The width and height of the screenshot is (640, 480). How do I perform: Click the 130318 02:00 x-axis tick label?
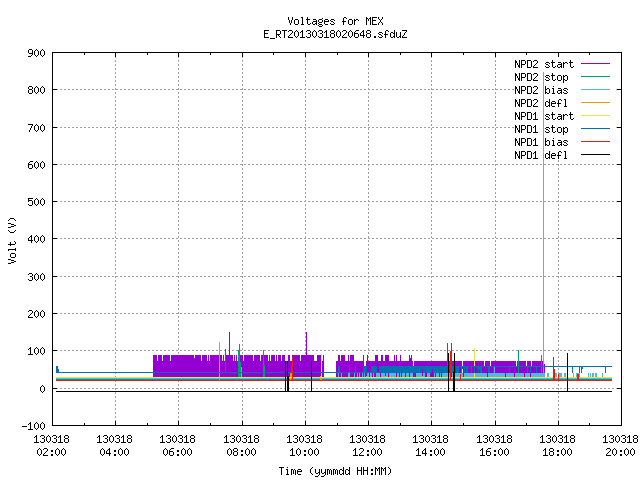coord(51,446)
